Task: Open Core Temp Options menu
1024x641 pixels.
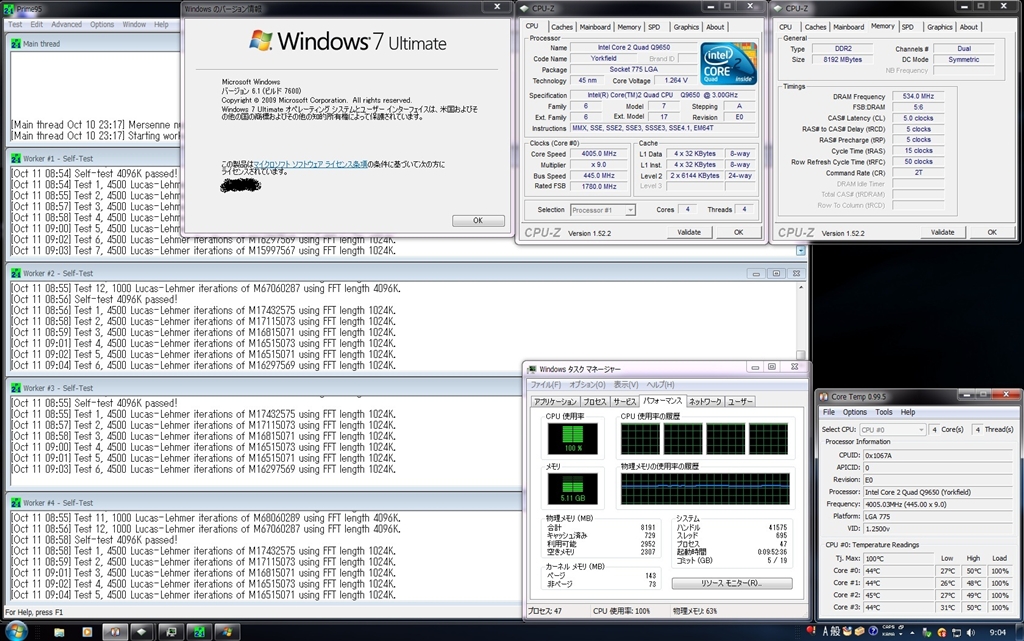Action: 854,413
